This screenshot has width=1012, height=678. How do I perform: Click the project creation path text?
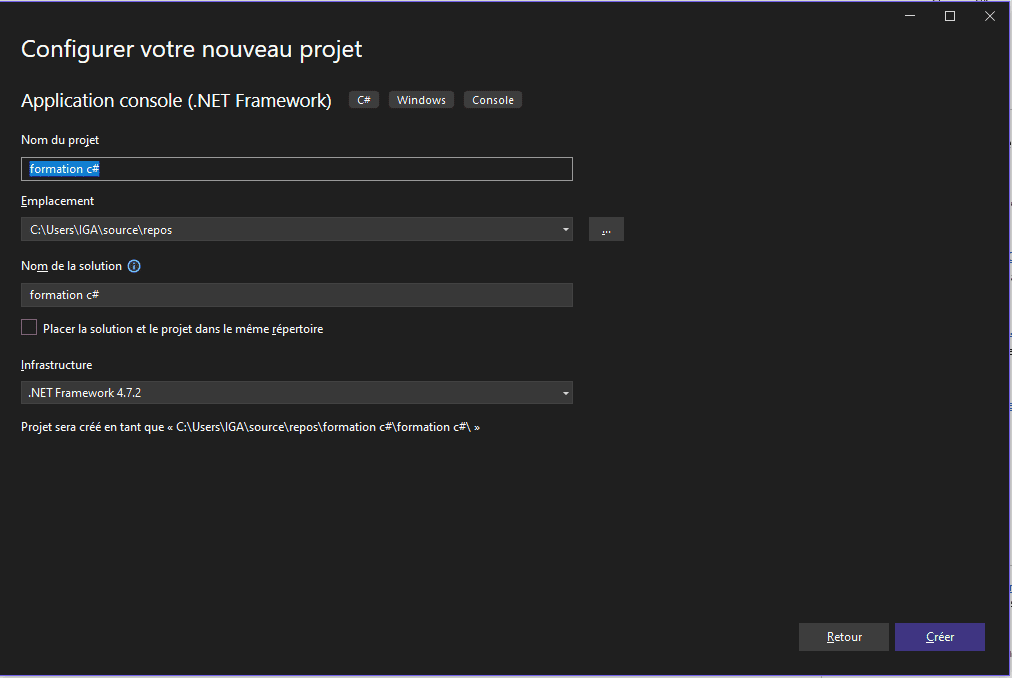tap(250, 427)
